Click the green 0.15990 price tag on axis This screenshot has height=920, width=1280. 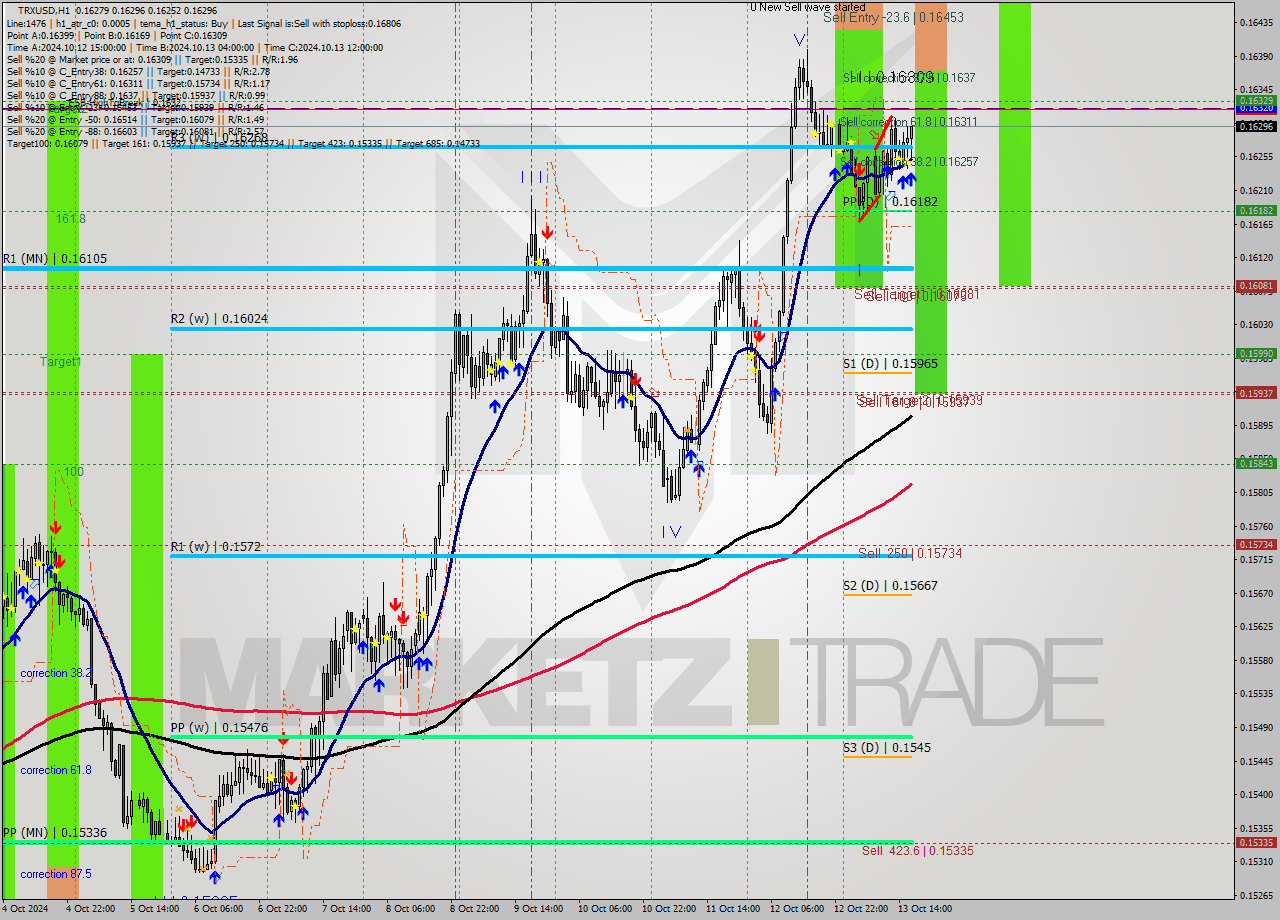click(x=1256, y=353)
